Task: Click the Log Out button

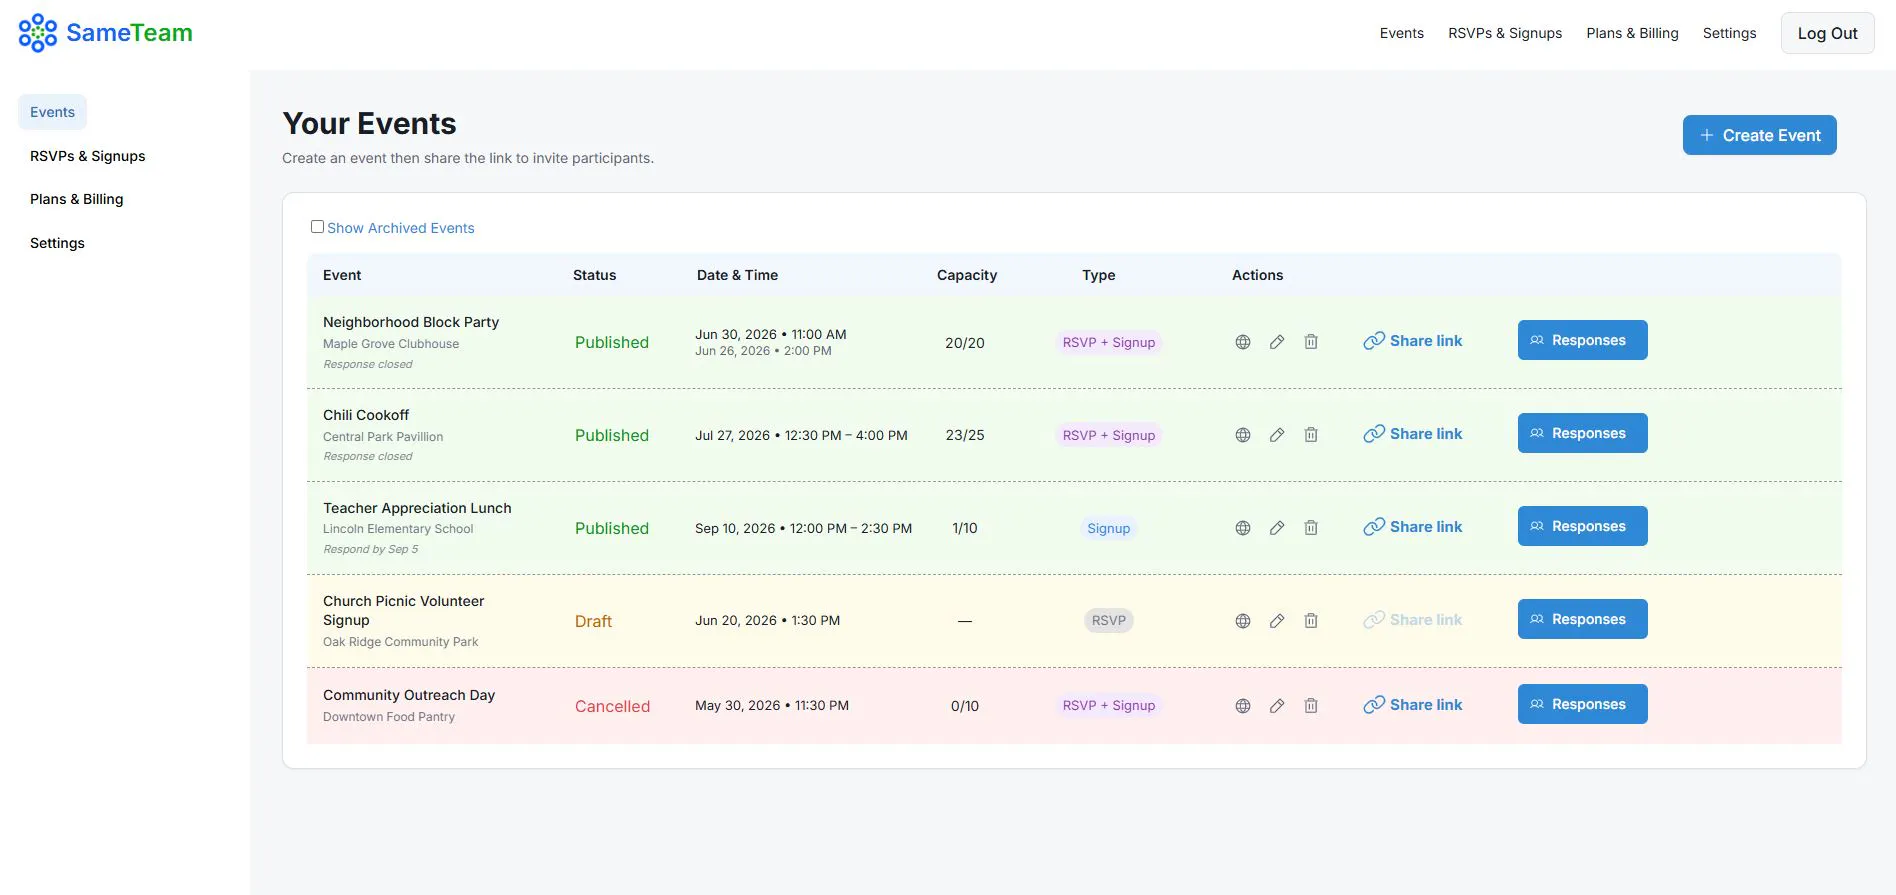Action: tap(1827, 33)
